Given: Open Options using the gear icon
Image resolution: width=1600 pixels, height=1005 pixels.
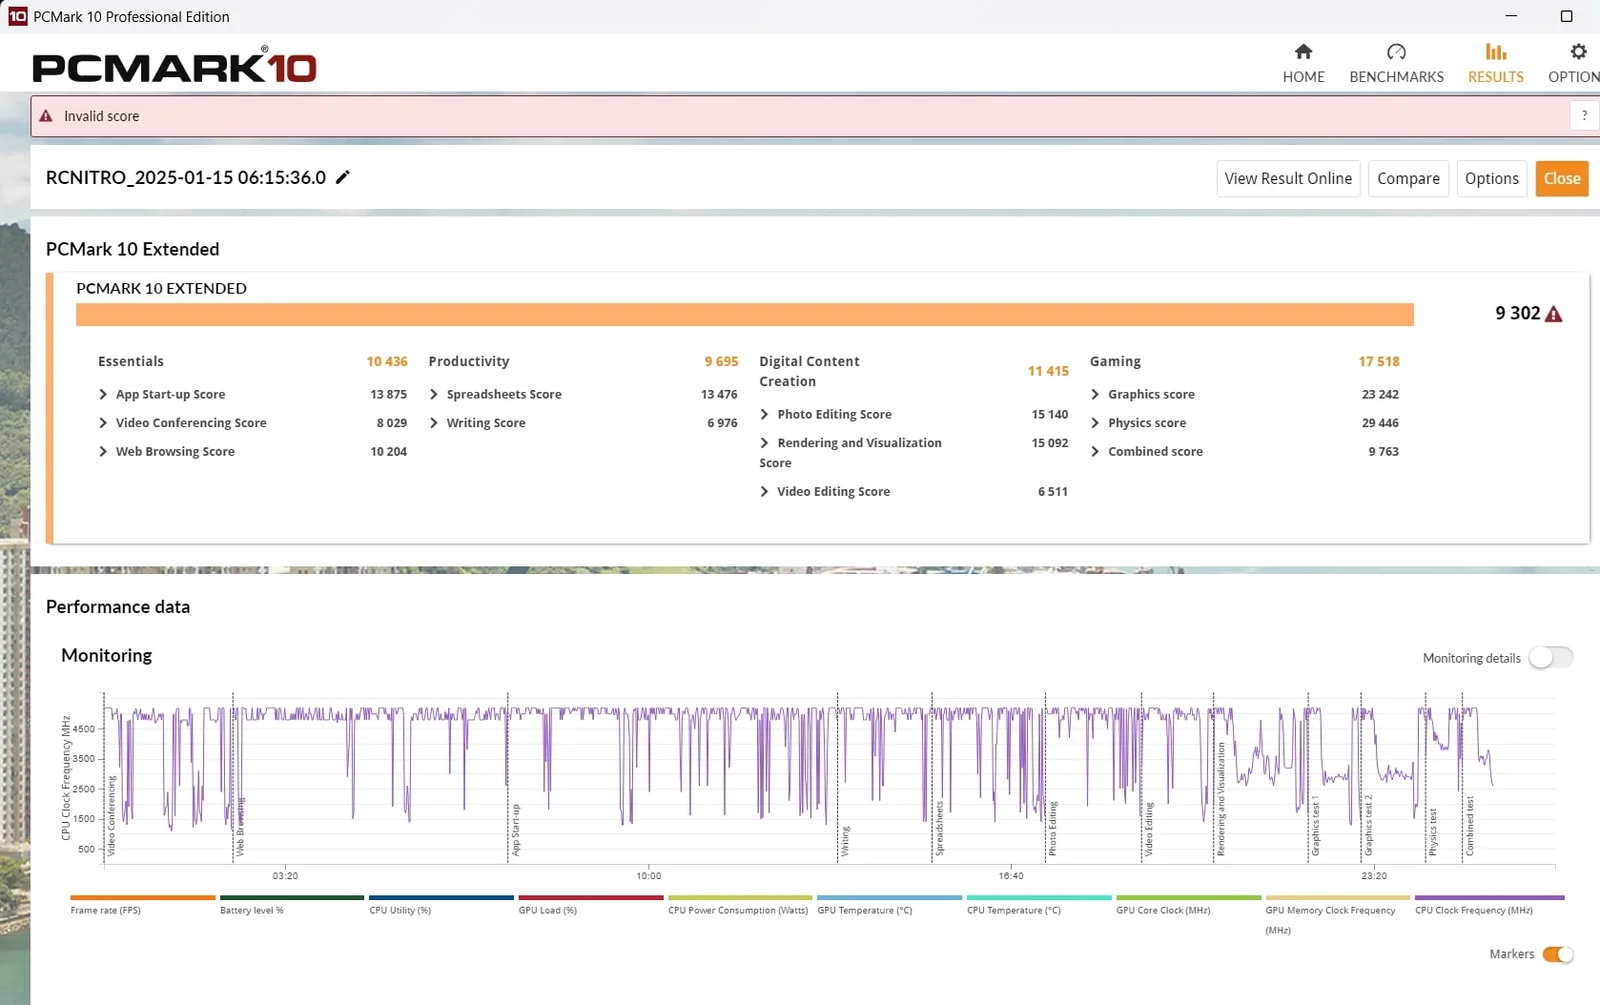Looking at the screenshot, I should 1578,52.
